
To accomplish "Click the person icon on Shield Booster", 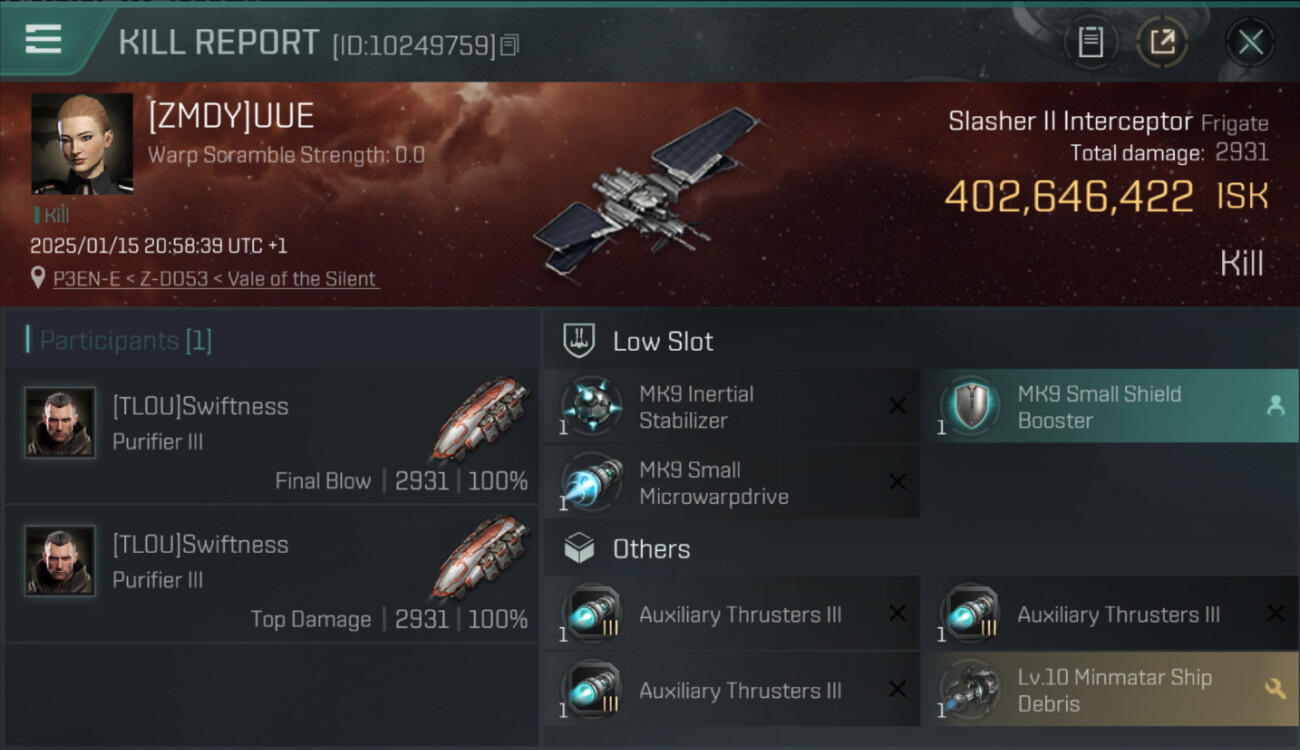I will point(1275,405).
